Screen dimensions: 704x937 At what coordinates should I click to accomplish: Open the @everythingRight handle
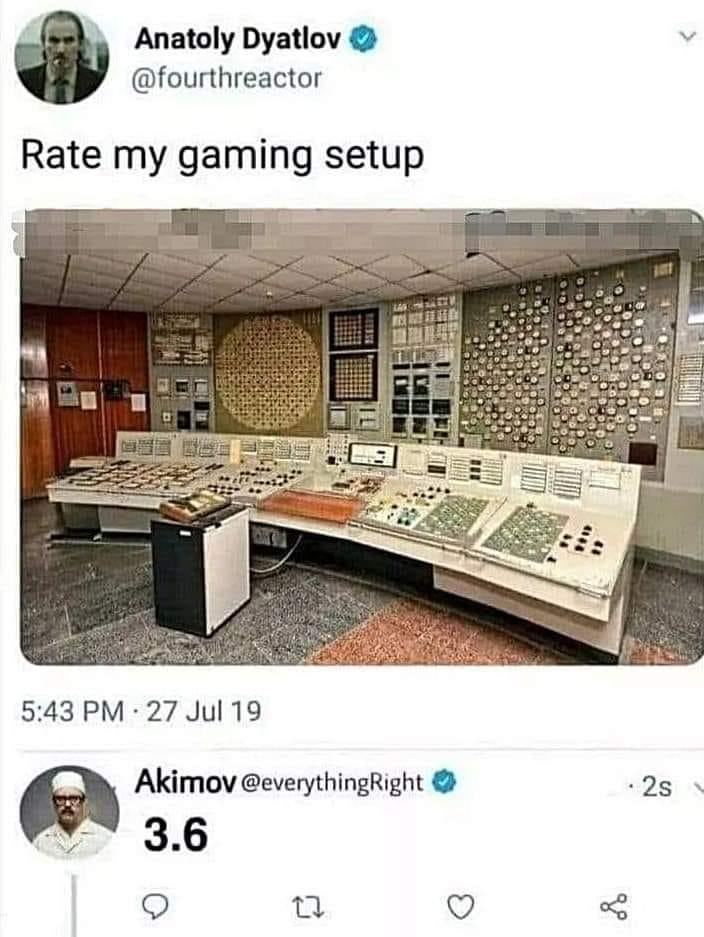[x=332, y=783]
